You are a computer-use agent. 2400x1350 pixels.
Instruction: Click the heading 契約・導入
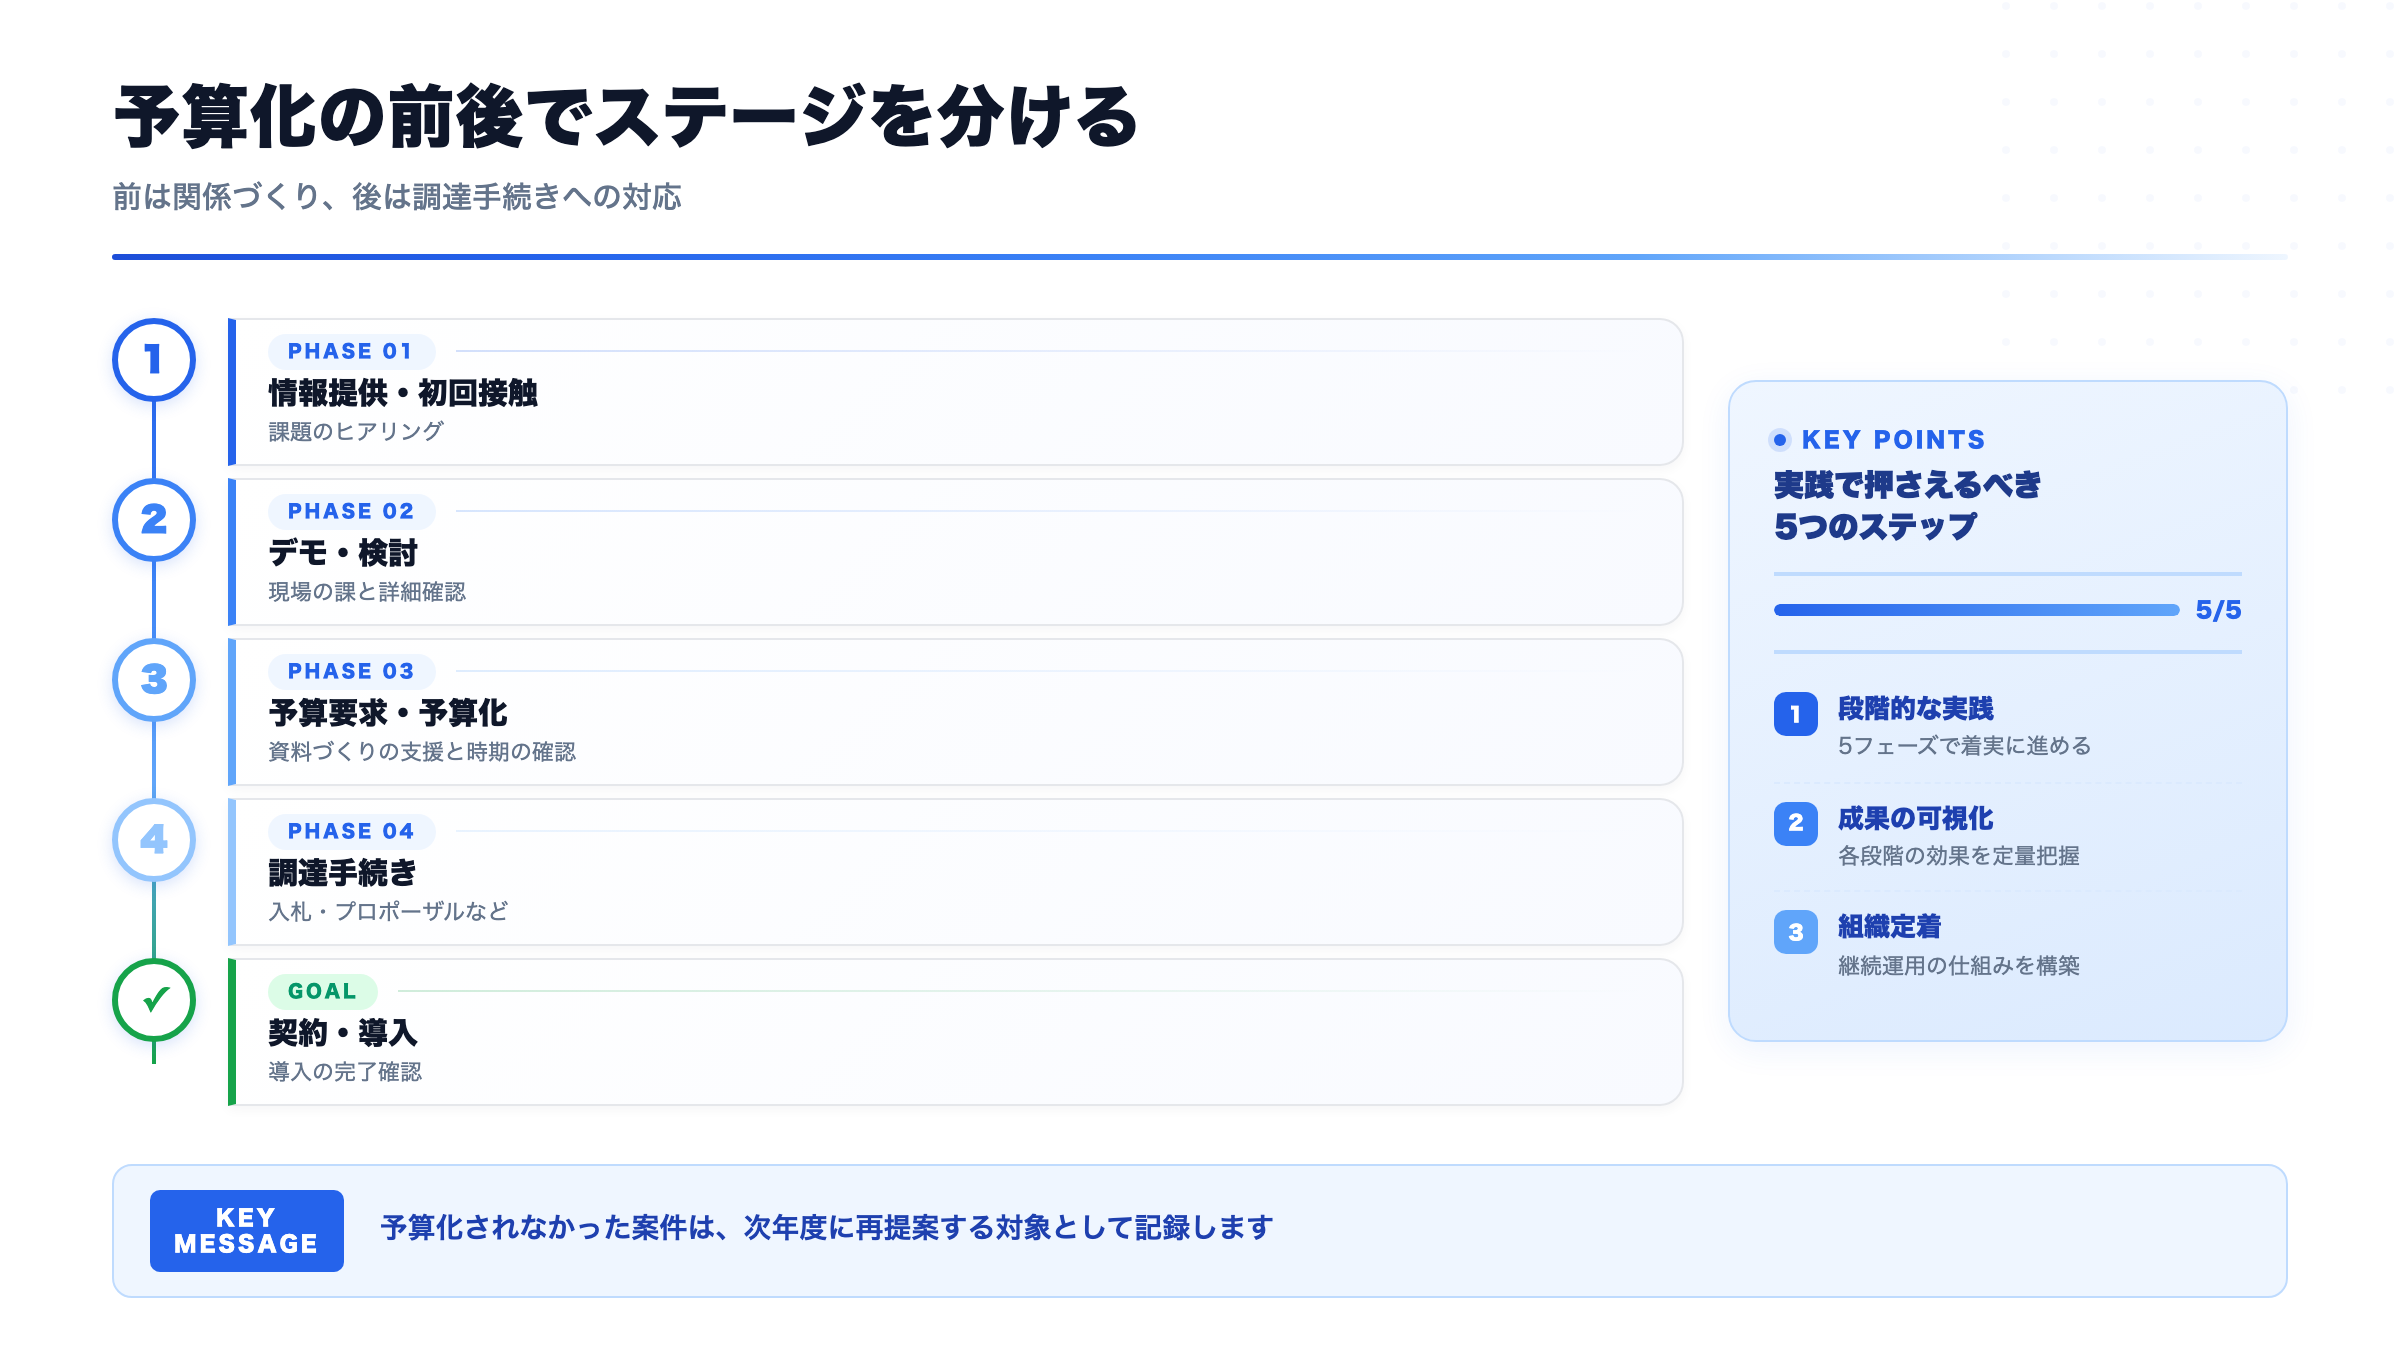coord(343,1033)
